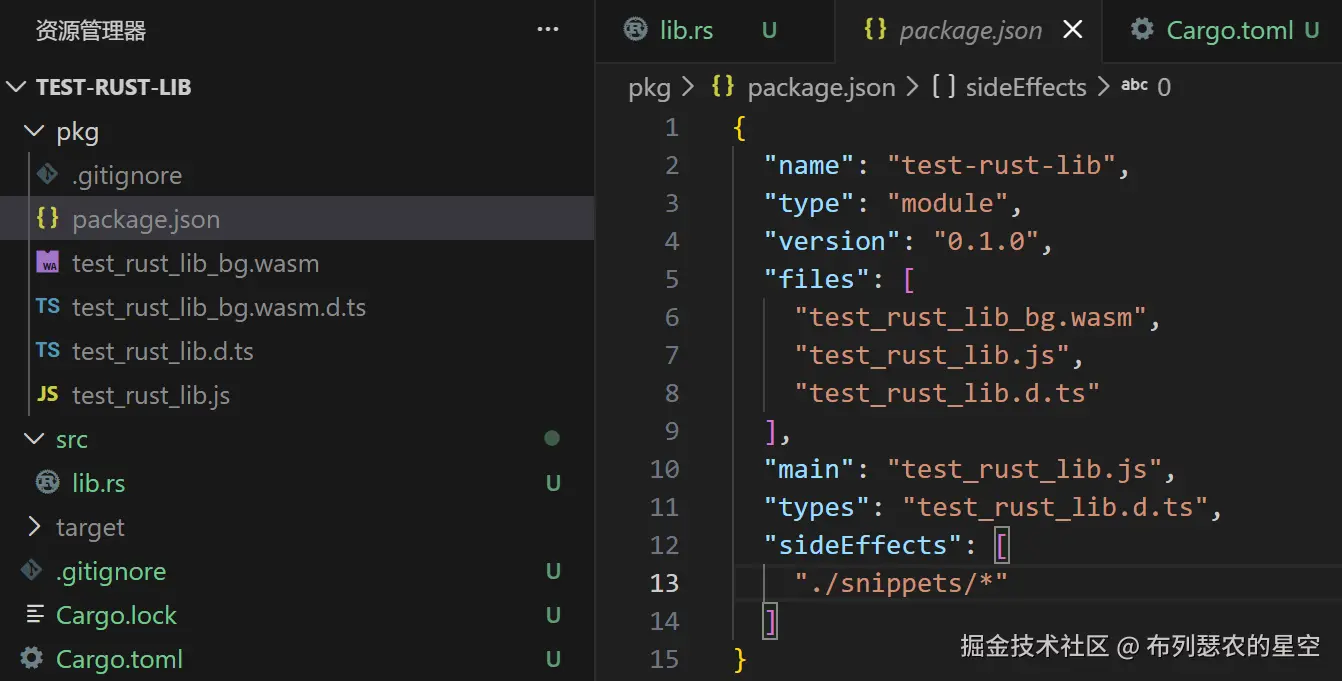Click the braces icon in breadcrumb package.json
Image resolution: width=1342 pixels, height=681 pixels.
coord(722,87)
